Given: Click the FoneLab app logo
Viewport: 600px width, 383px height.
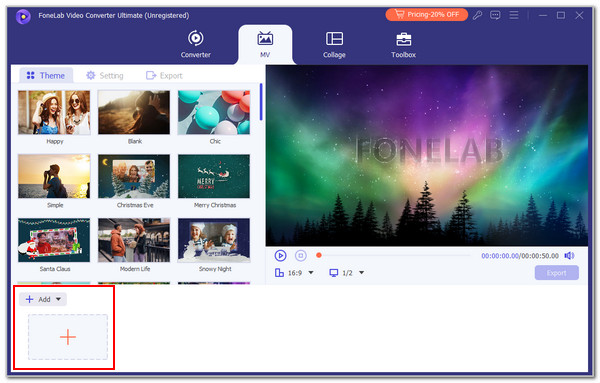Looking at the screenshot, I should (23, 16).
